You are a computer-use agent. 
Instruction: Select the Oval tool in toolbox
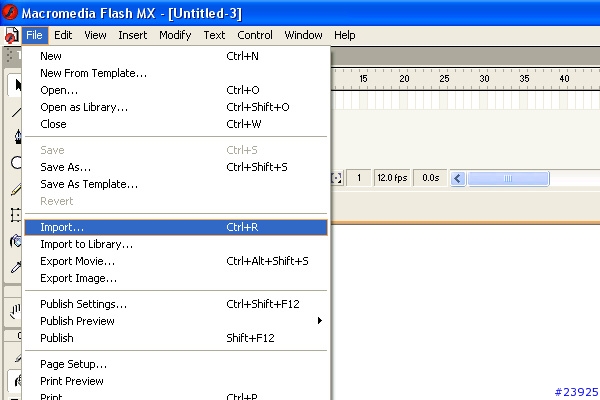(16, 163)
